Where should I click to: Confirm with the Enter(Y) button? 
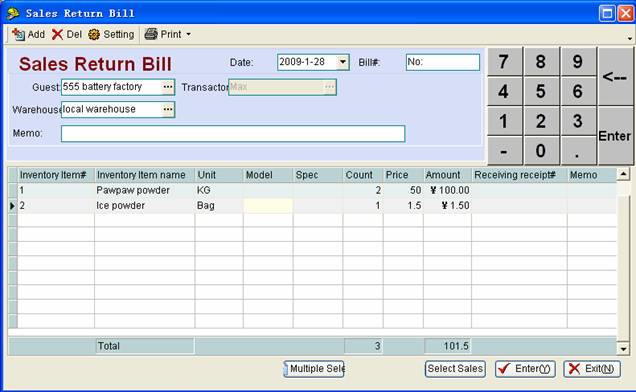click(x=525, y=369)
